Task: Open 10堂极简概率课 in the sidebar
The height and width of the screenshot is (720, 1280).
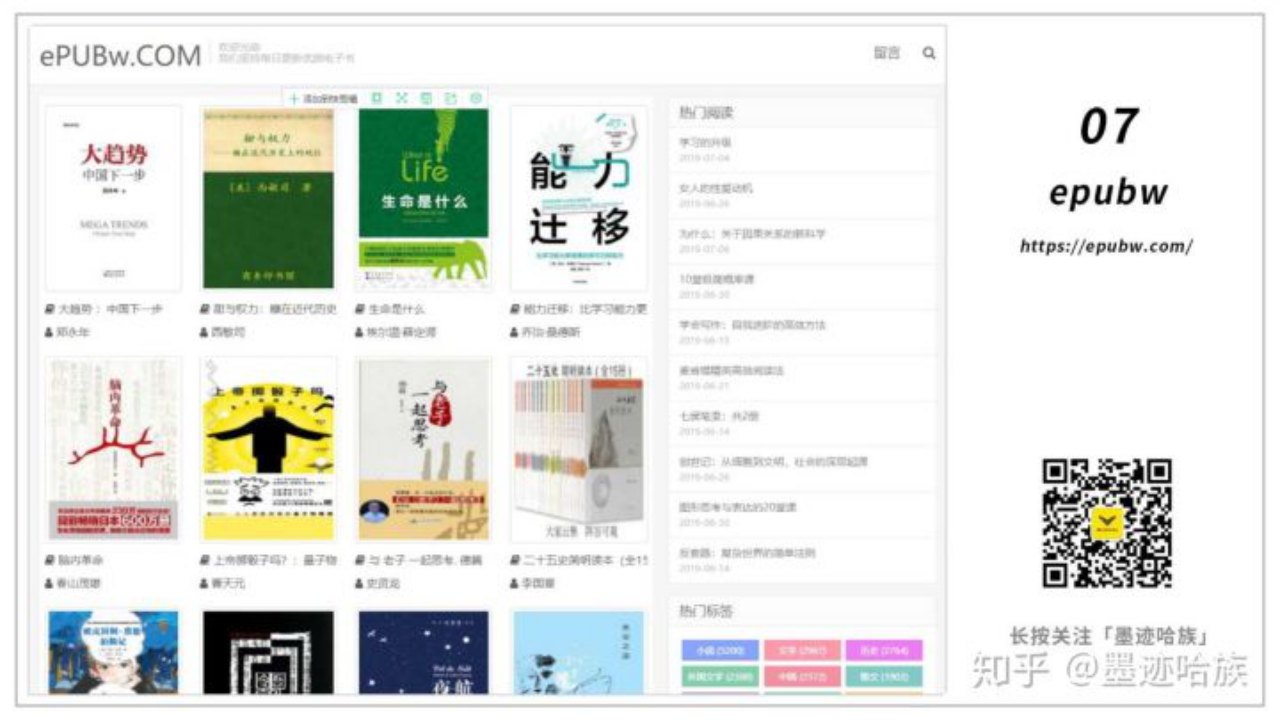Action: 716,279
